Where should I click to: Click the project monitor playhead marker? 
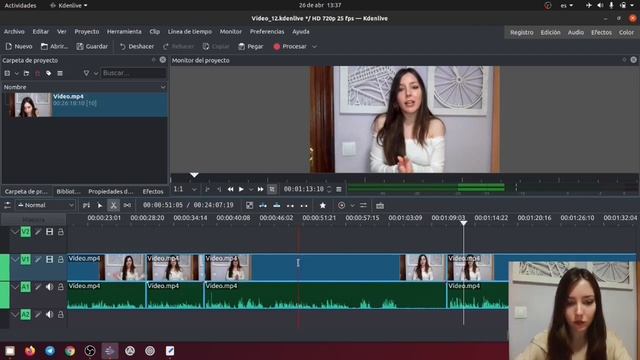coord(194,175)
